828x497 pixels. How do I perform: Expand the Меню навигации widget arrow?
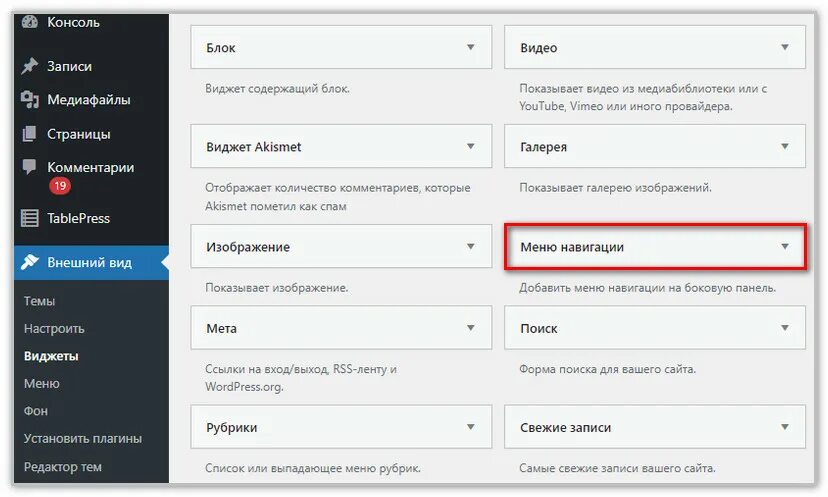coord(785,246)
